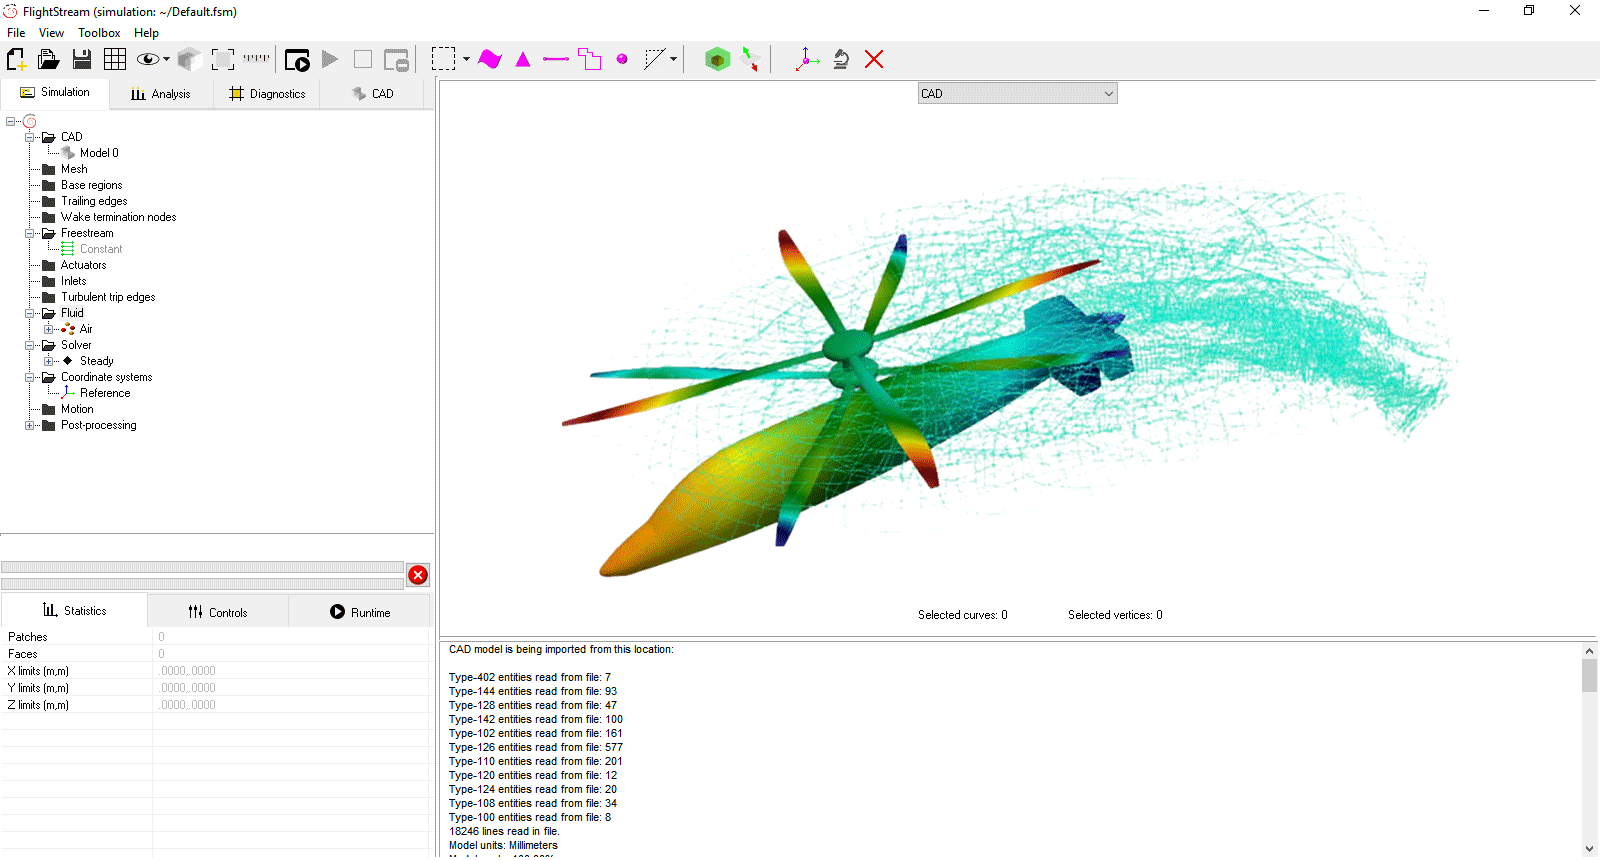This screenshot has height=860, width=1600.
Task: Select the magenta polygon boundary icon
Action: pos(590,59)
